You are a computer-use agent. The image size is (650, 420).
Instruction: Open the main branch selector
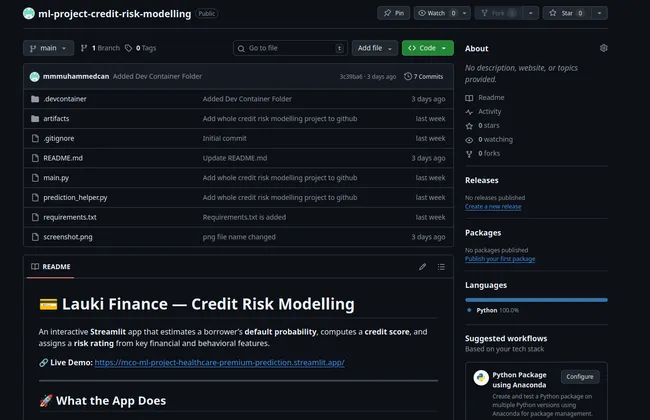pos(49,48)
